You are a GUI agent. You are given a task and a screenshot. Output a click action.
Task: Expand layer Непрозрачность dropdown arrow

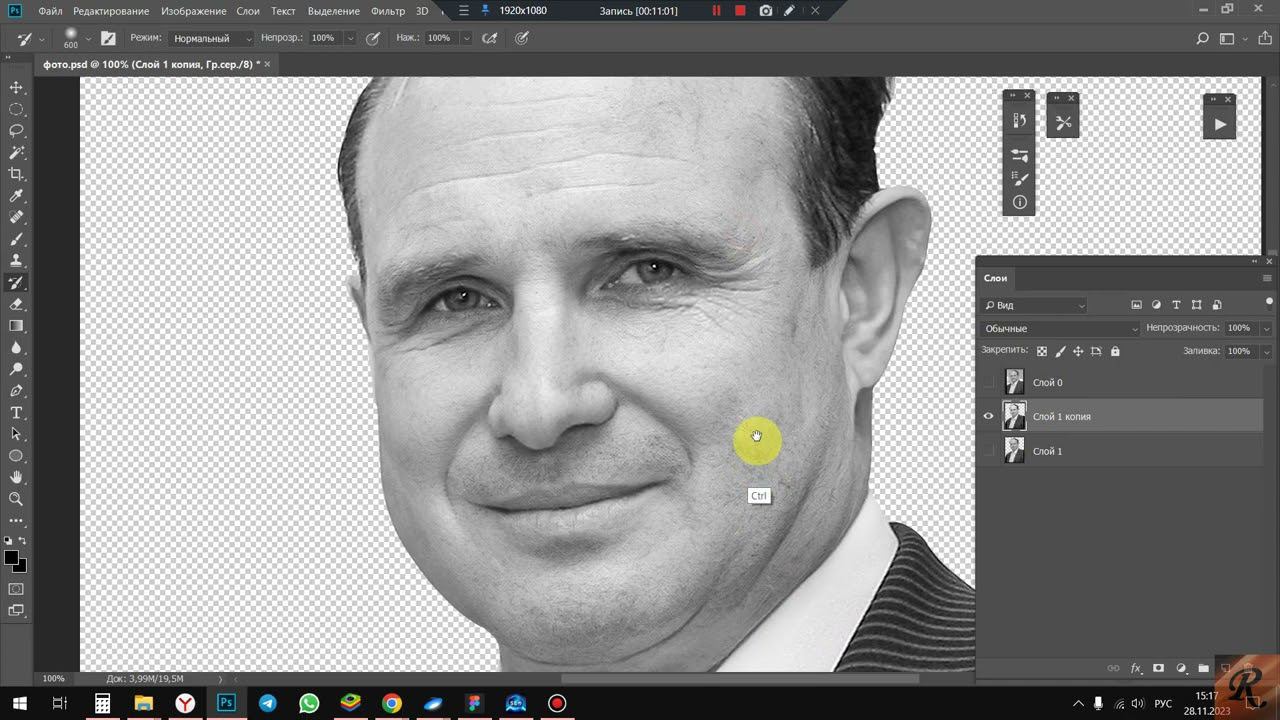click(x=1266, y=328)
